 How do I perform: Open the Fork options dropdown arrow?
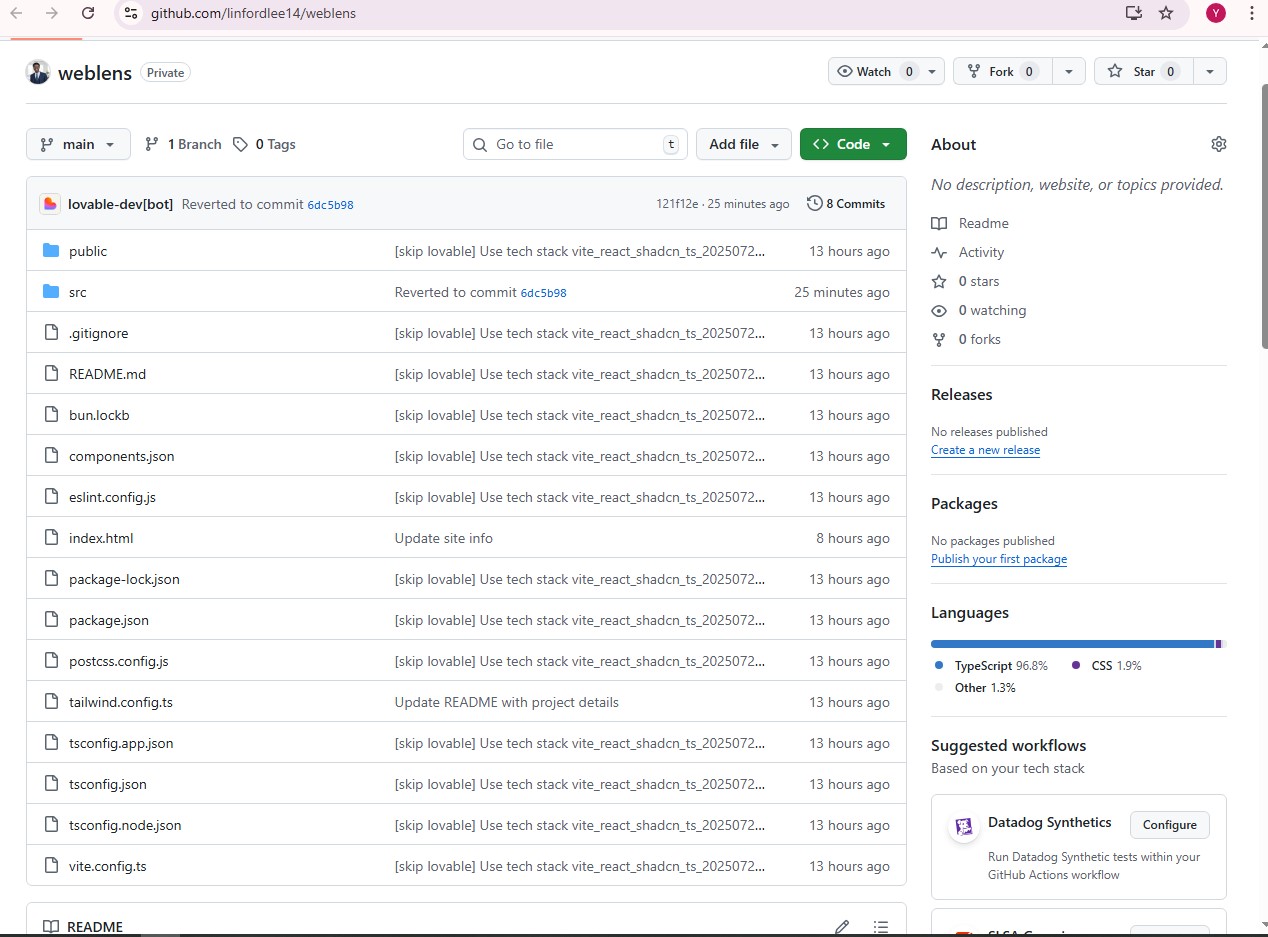click(x=1069, y=71)
